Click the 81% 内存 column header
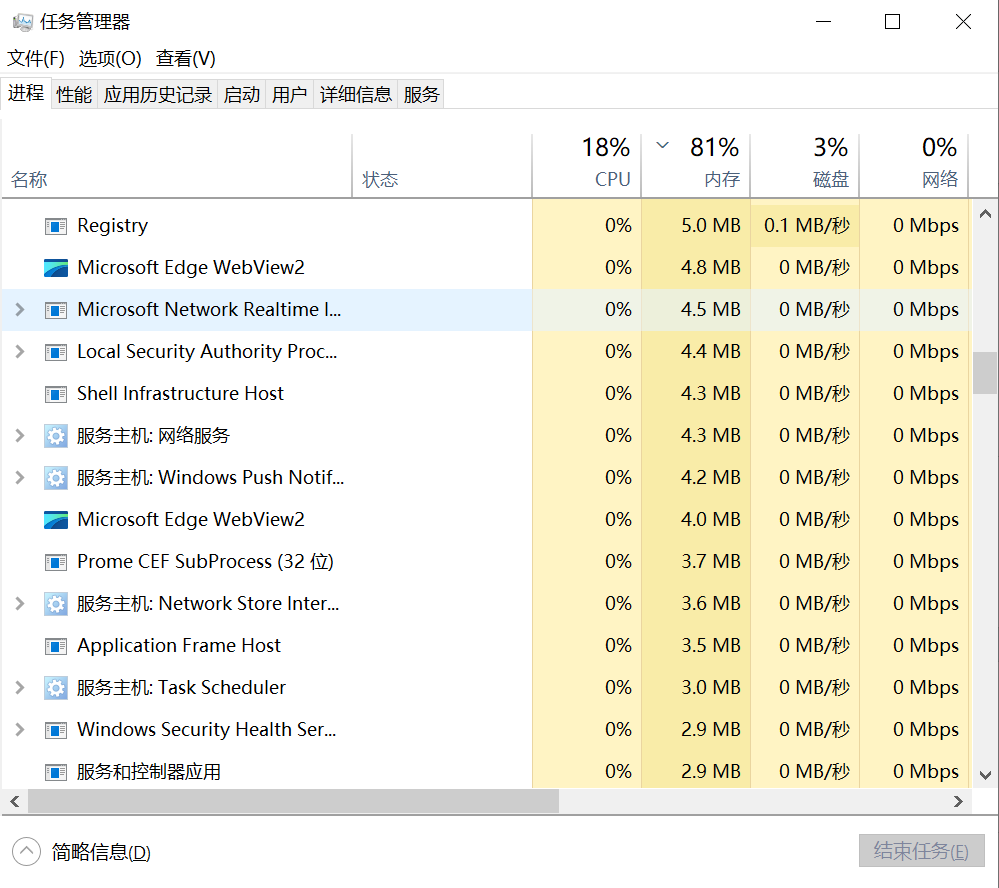 pyautogui.click(x=696, y=166)
